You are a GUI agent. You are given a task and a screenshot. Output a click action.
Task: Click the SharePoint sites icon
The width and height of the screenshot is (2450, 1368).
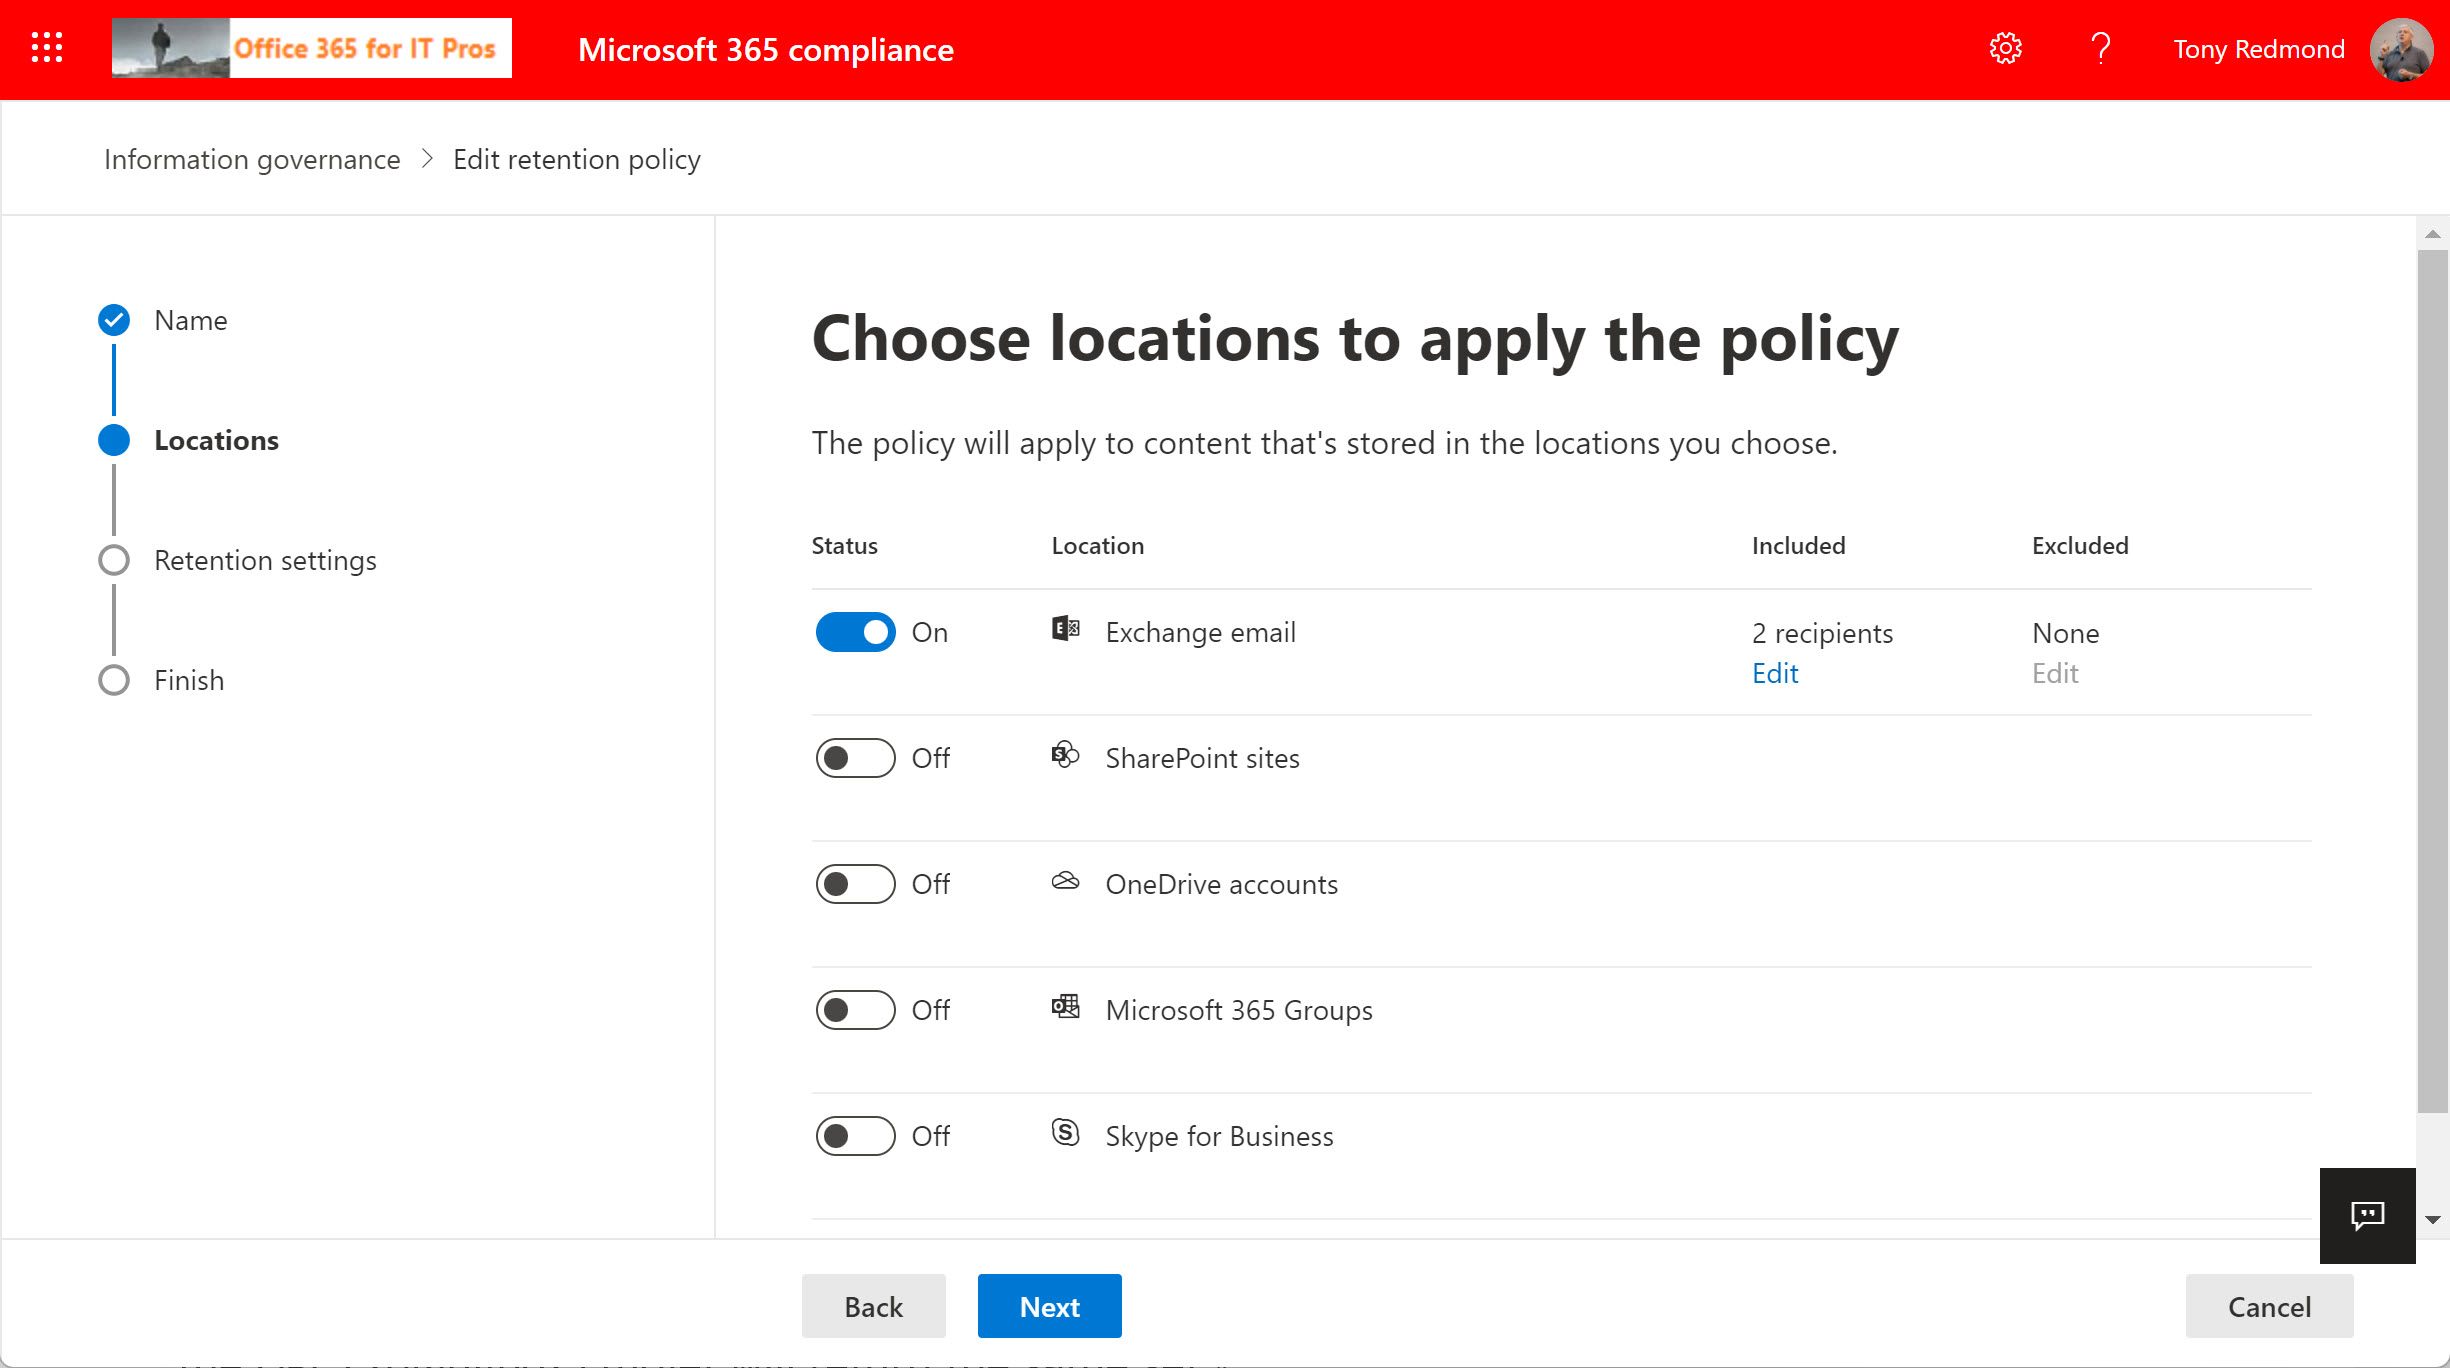click(x=1065, y=755)
